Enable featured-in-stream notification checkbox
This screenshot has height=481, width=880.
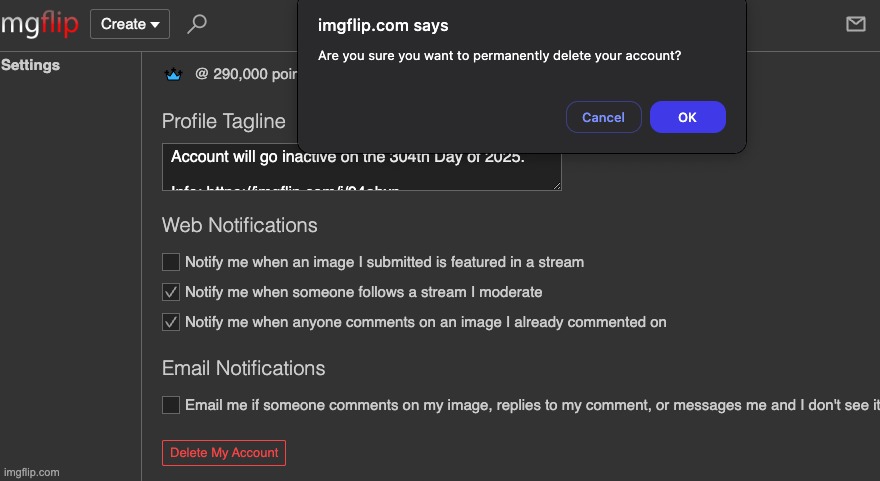click(x=171, y=262)
